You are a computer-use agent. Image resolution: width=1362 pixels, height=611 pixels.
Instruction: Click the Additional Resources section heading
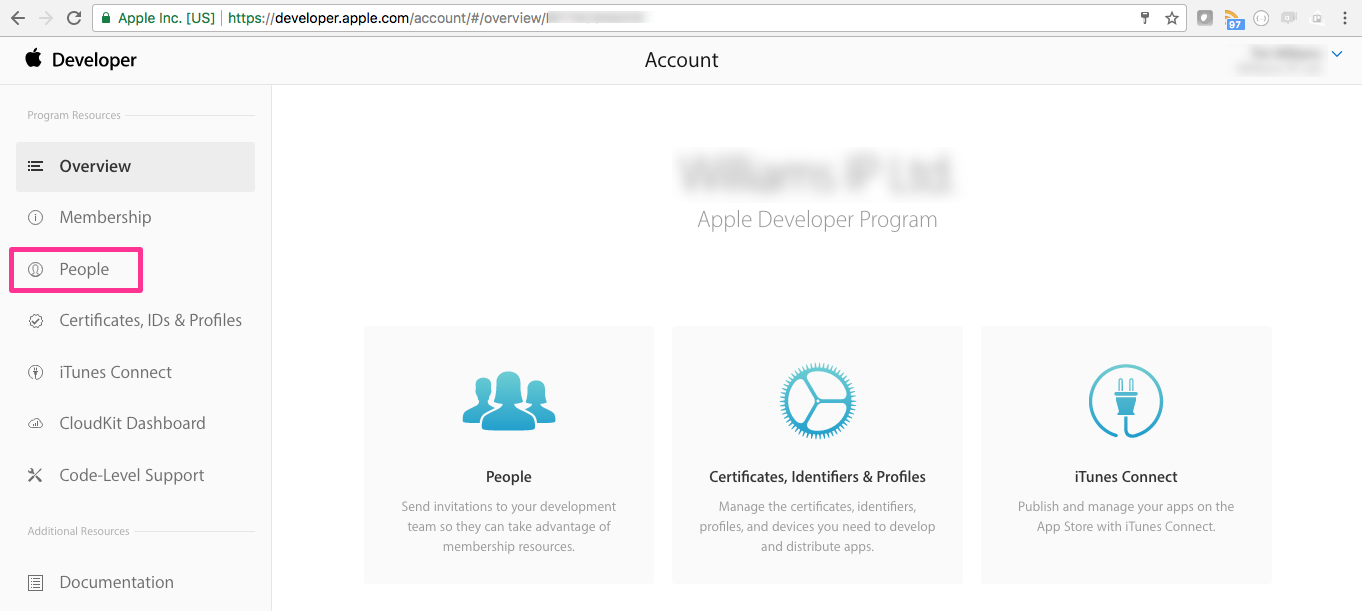[x=78, y=531]
